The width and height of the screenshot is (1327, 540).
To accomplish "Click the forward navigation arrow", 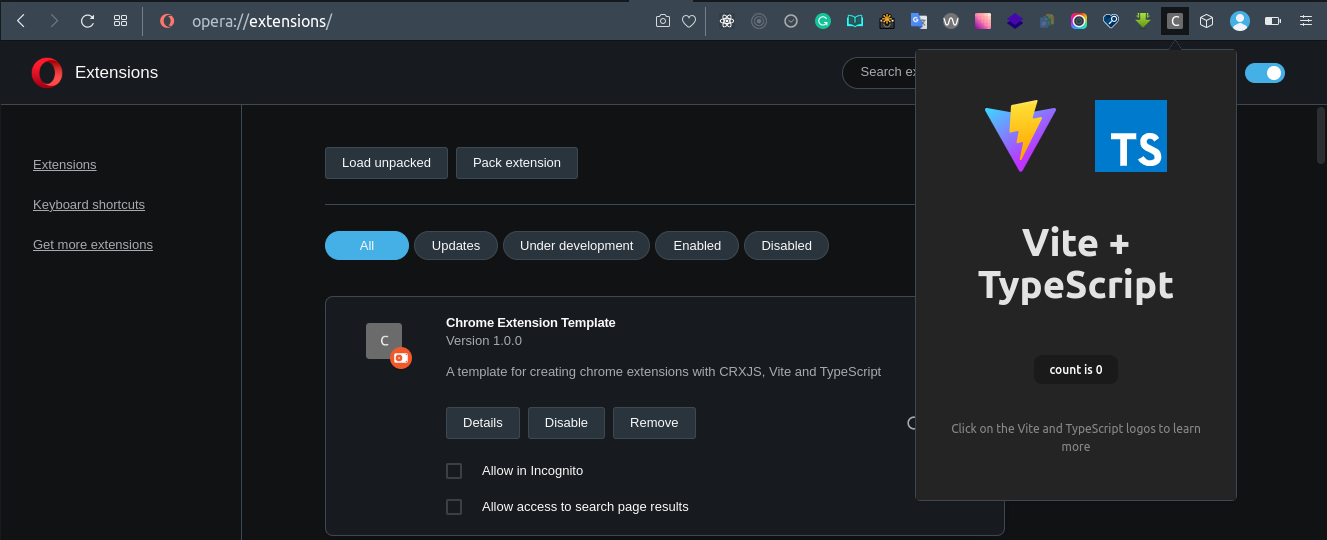I will [x=54, y=20].
